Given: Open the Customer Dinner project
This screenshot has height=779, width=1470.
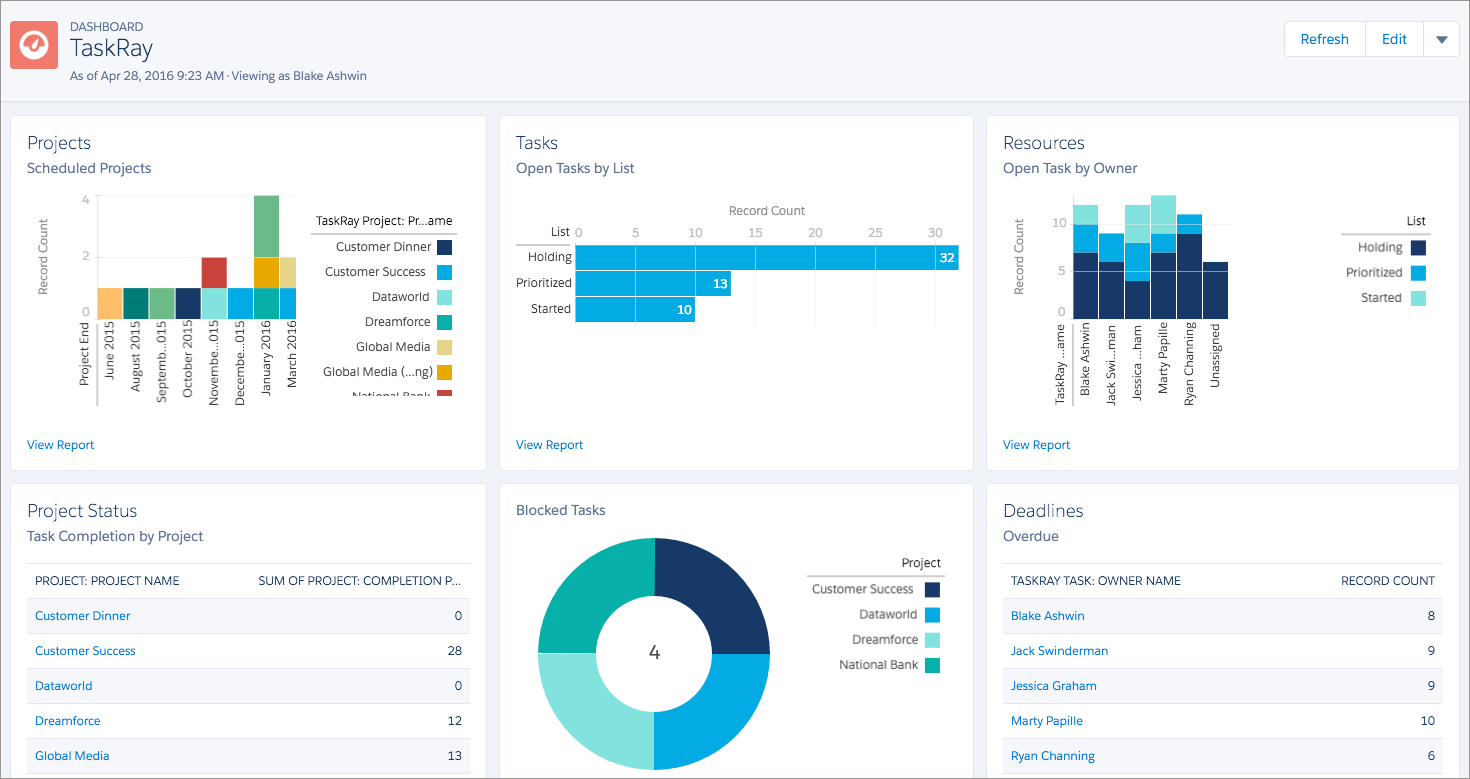Looking at the screenshot, I should (x=82, y=616).
